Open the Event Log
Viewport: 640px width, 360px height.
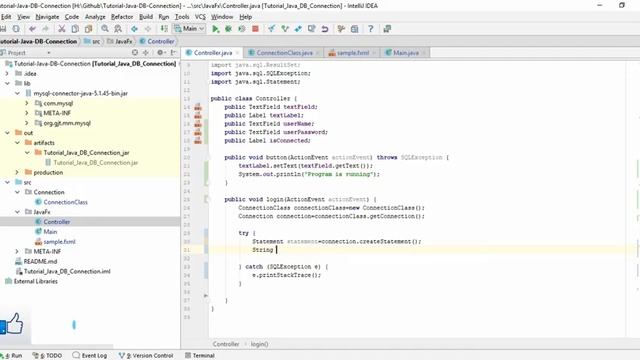pyautogui.click(x=90, y=356)
